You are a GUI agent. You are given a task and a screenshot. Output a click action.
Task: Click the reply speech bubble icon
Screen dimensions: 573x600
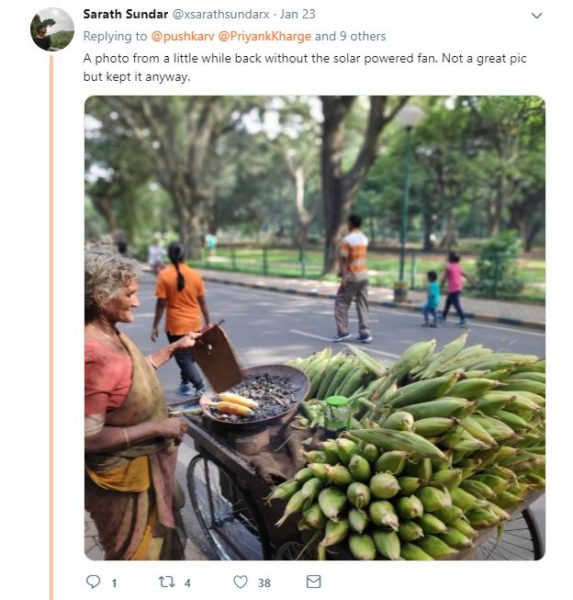[93, 582]
